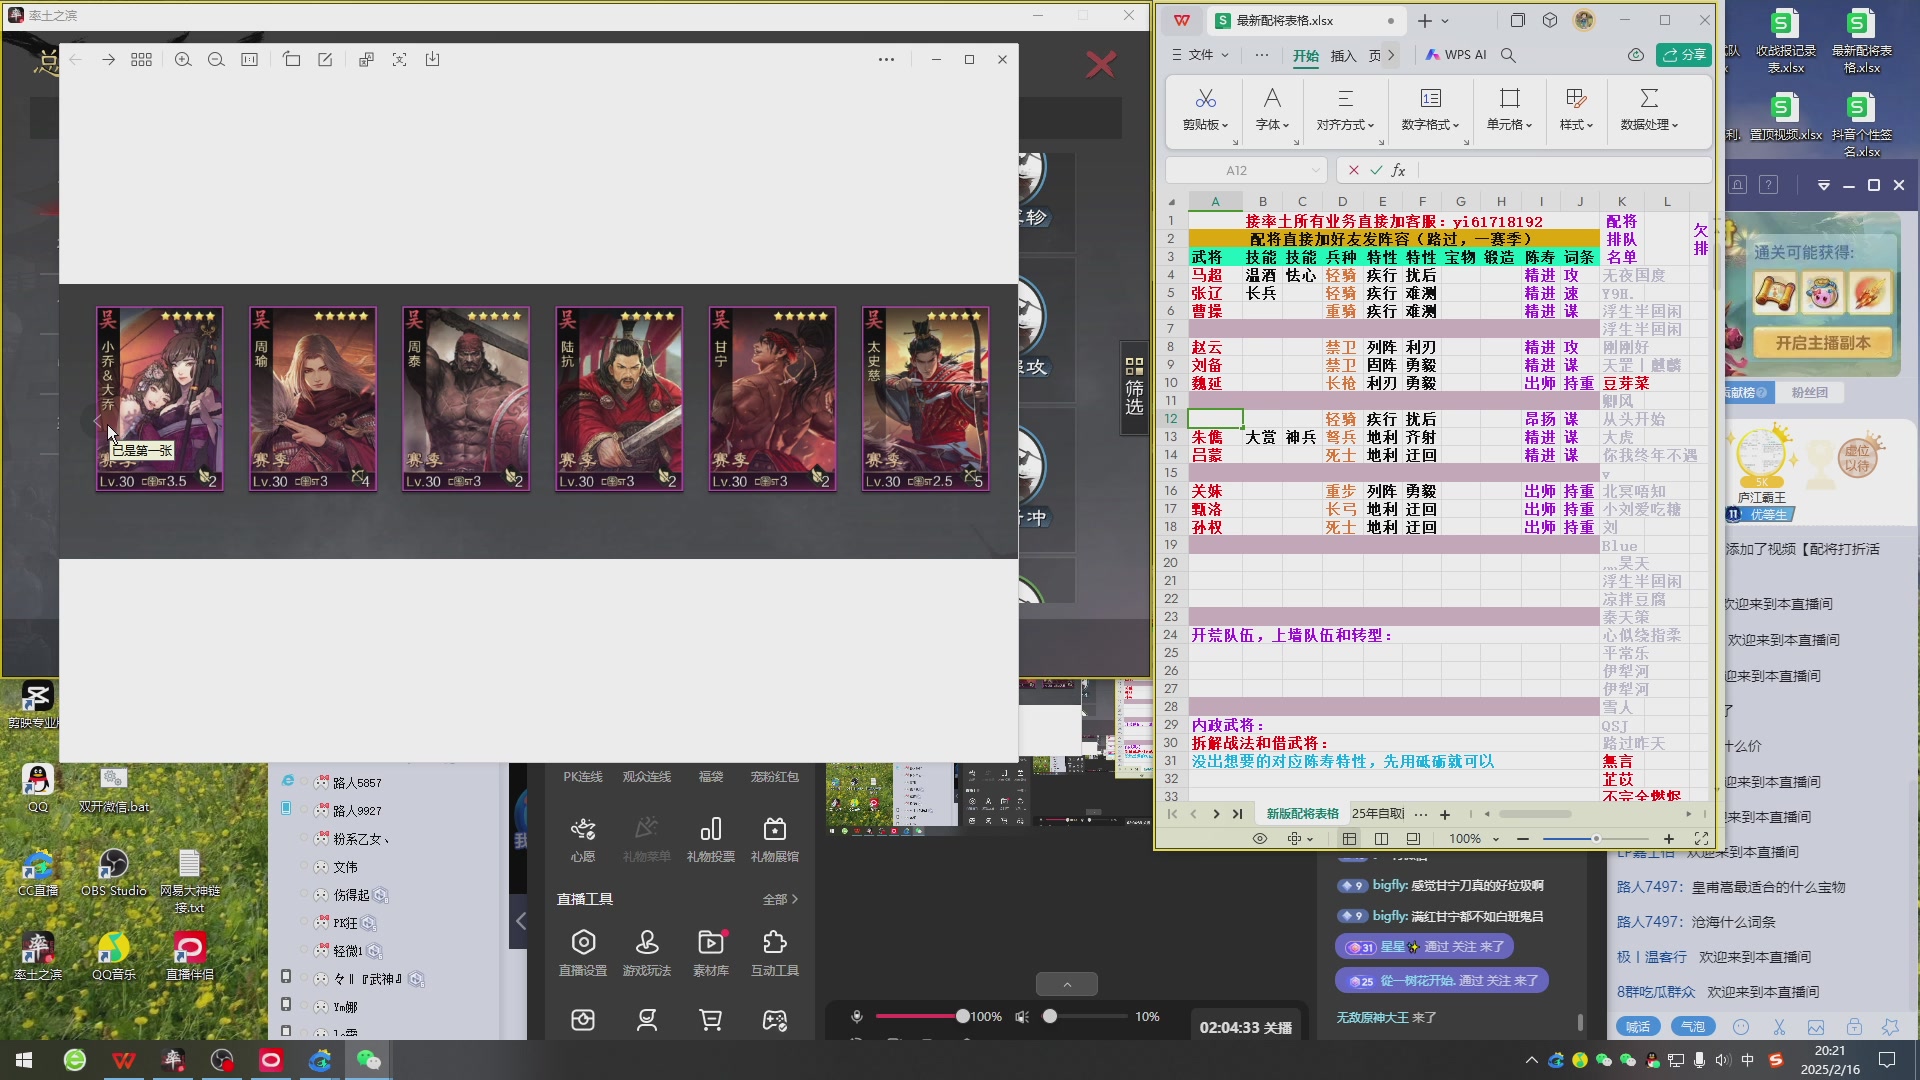Select the 插入 ribbon tab
The height and width of the screenshot is (1080, 1920).
coord(1343,56)
